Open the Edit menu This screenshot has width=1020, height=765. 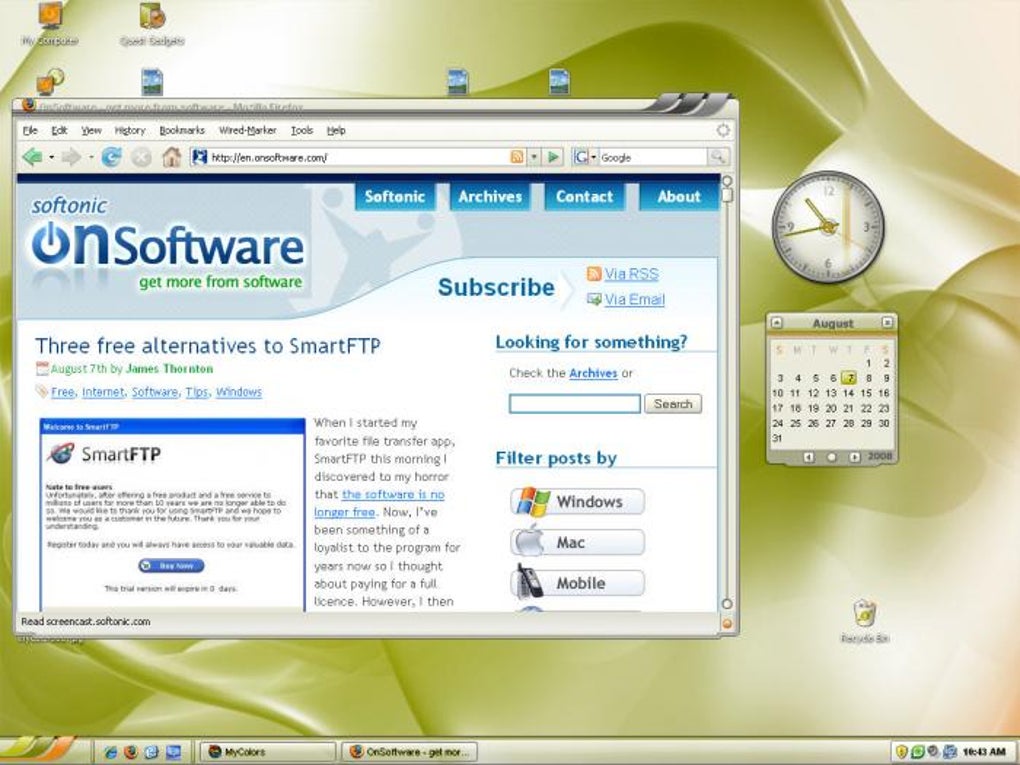[59, 130]
